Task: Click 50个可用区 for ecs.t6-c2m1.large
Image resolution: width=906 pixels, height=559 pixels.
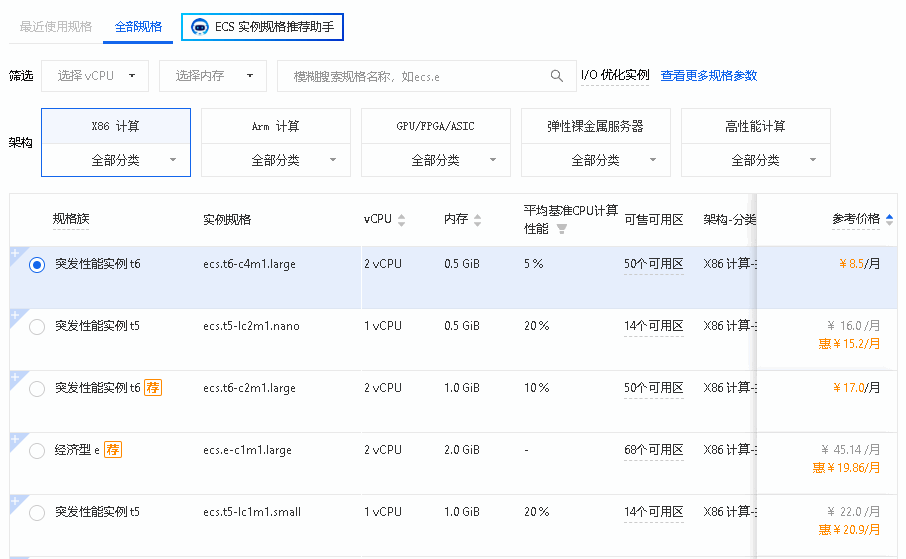Action: [653, 387]
